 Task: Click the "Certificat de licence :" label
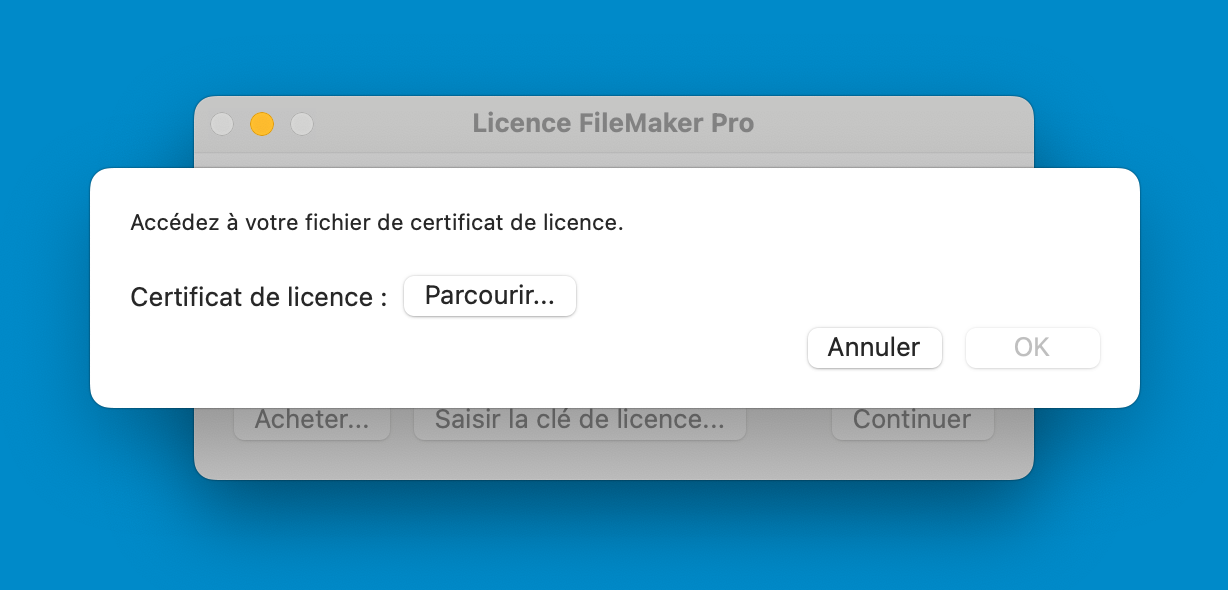(258, 297)
